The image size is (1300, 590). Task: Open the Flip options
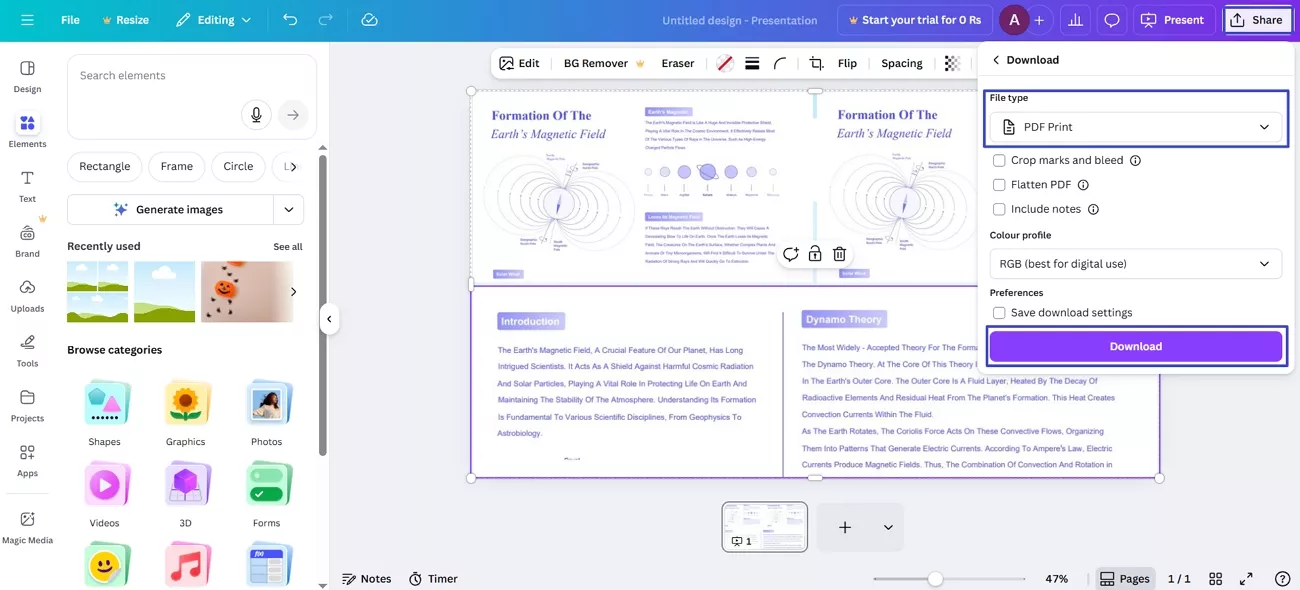click(x=847, y=63)
